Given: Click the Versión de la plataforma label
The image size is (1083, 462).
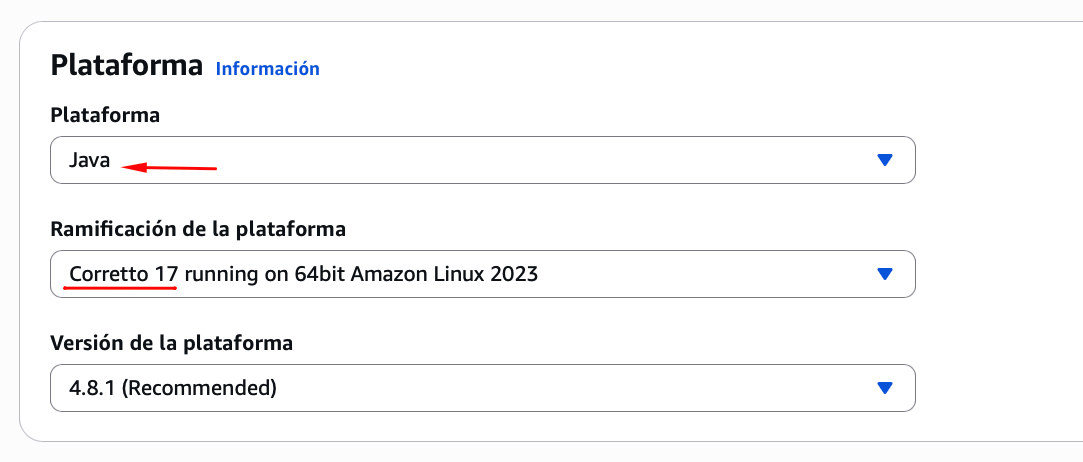Looking at the screenshot, I should 171,344.
